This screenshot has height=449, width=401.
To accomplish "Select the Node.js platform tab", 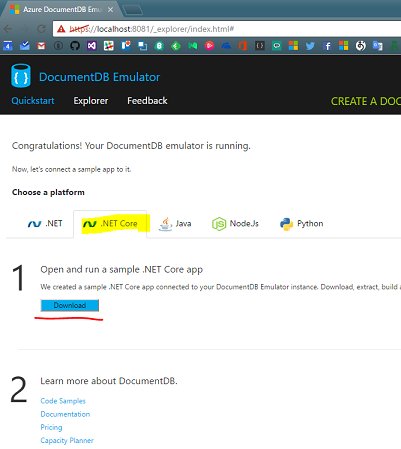I will coord(235,224).
